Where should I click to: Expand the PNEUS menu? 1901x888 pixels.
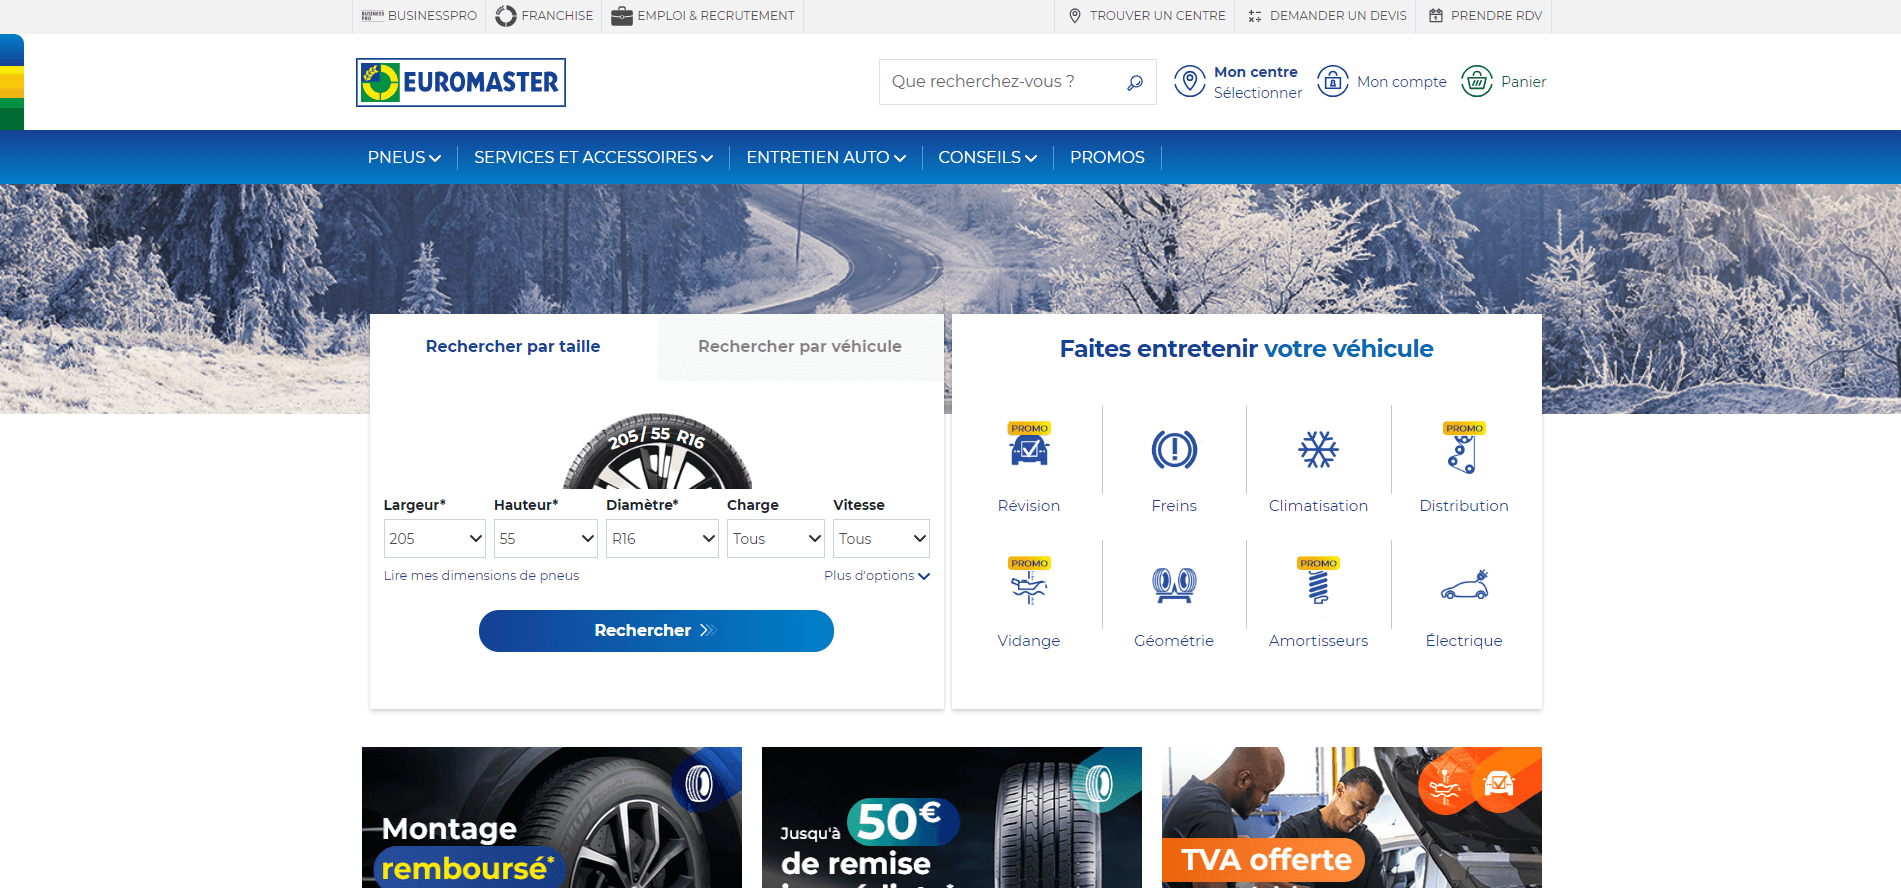point(404,157)
